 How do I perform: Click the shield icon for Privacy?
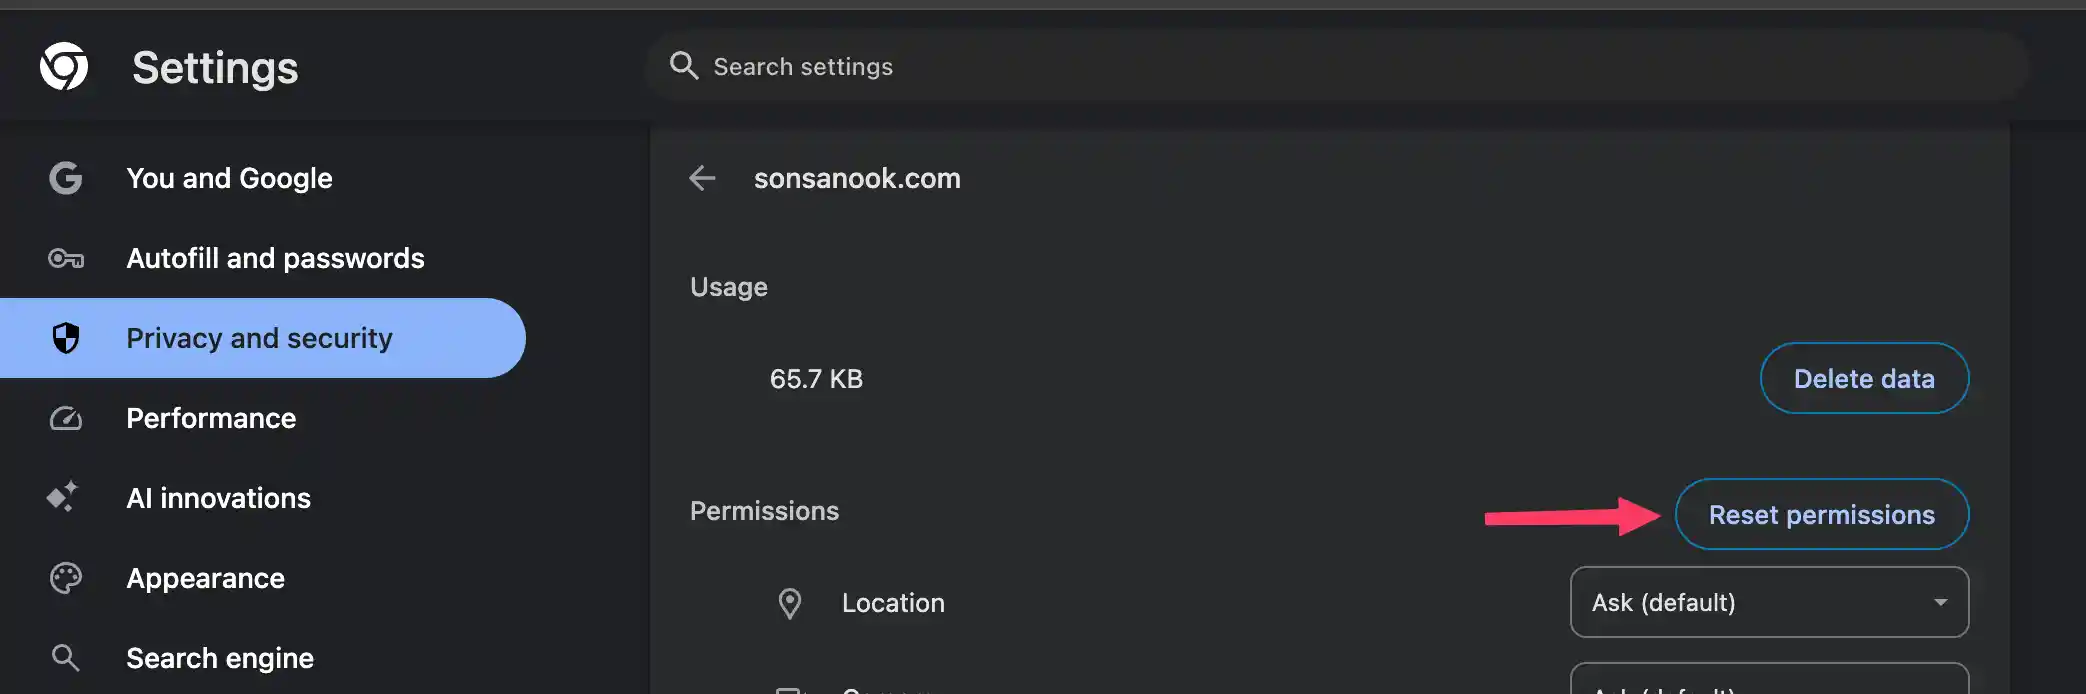[x=66, y=338]
